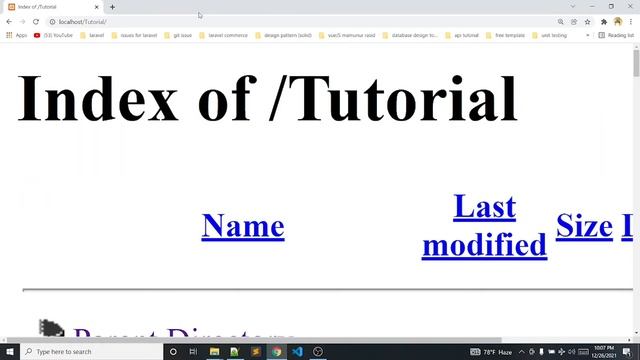The width and height of the screenshot is (640, 360).
Task: Expand the bookmarks overflow arrow
Action: click(x=588, y=36)
